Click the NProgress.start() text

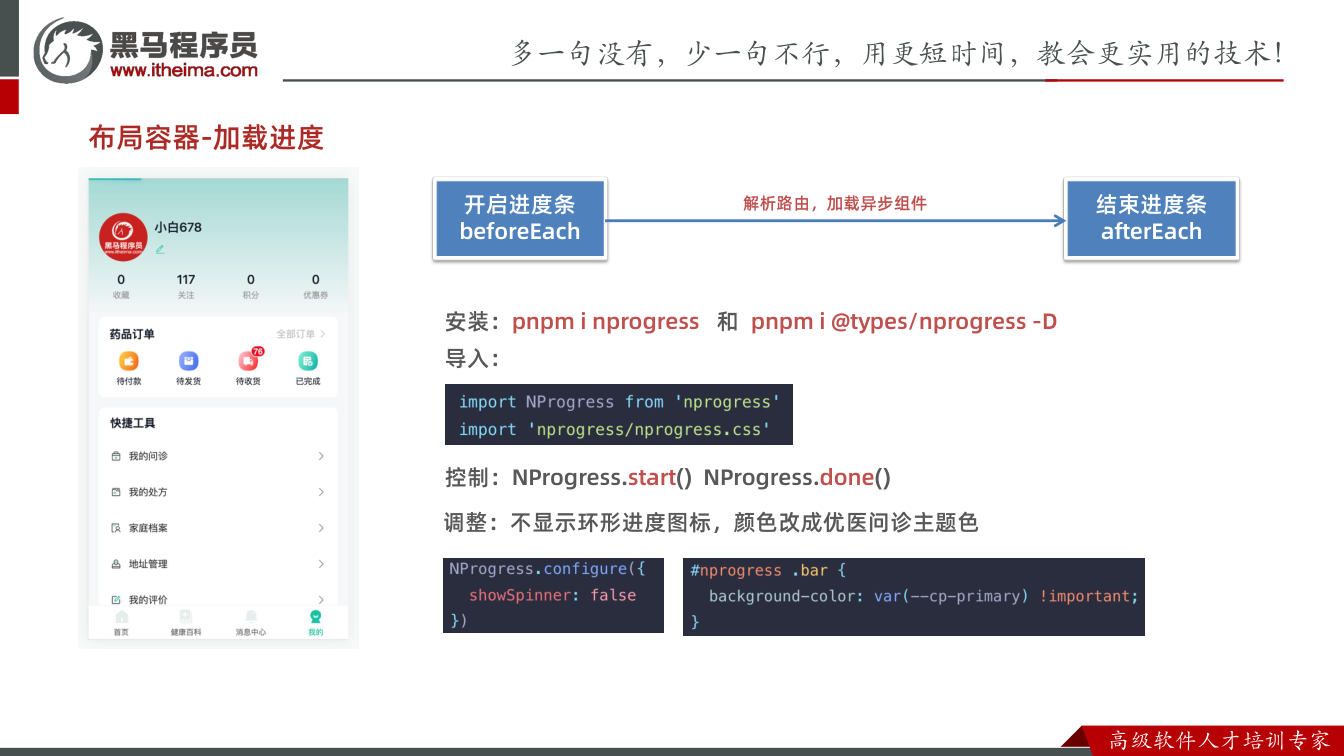coord(602,478)
